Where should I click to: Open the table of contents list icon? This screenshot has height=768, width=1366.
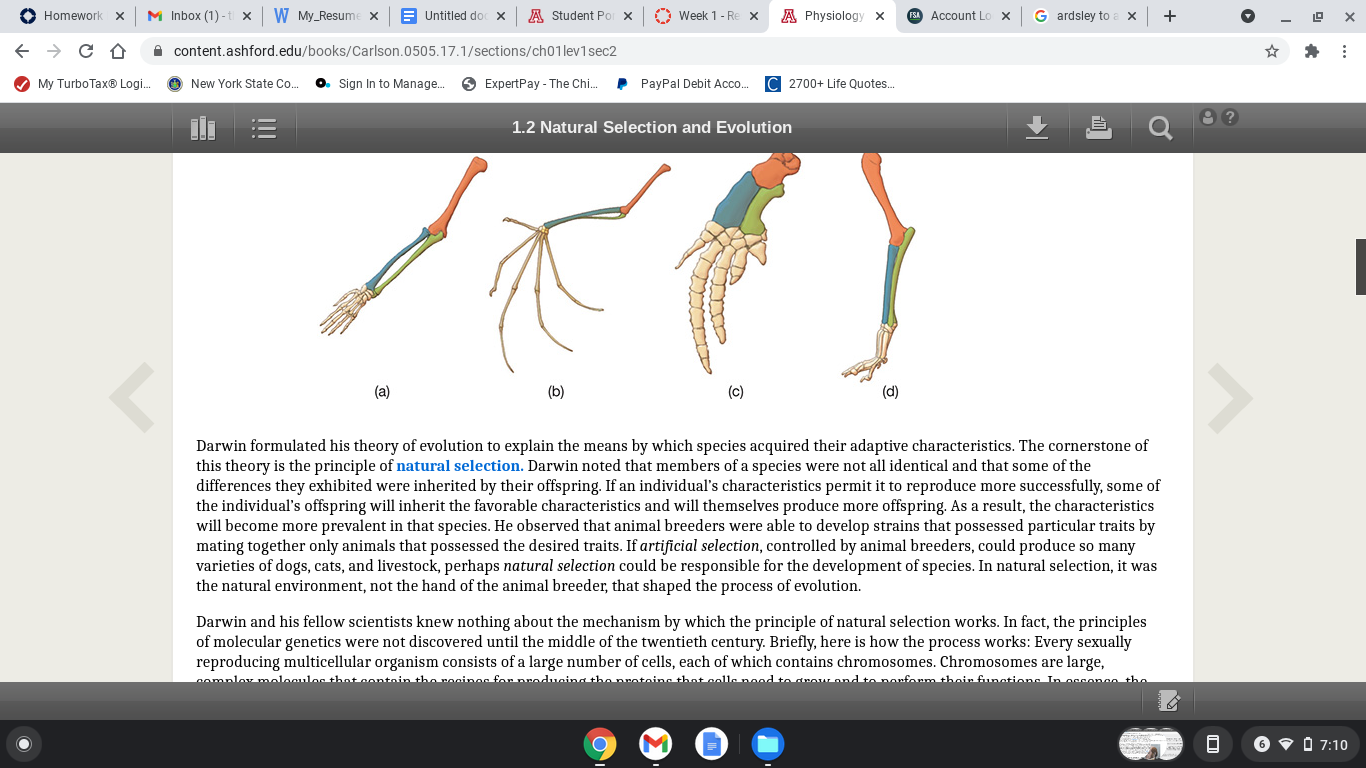point(264,128)
